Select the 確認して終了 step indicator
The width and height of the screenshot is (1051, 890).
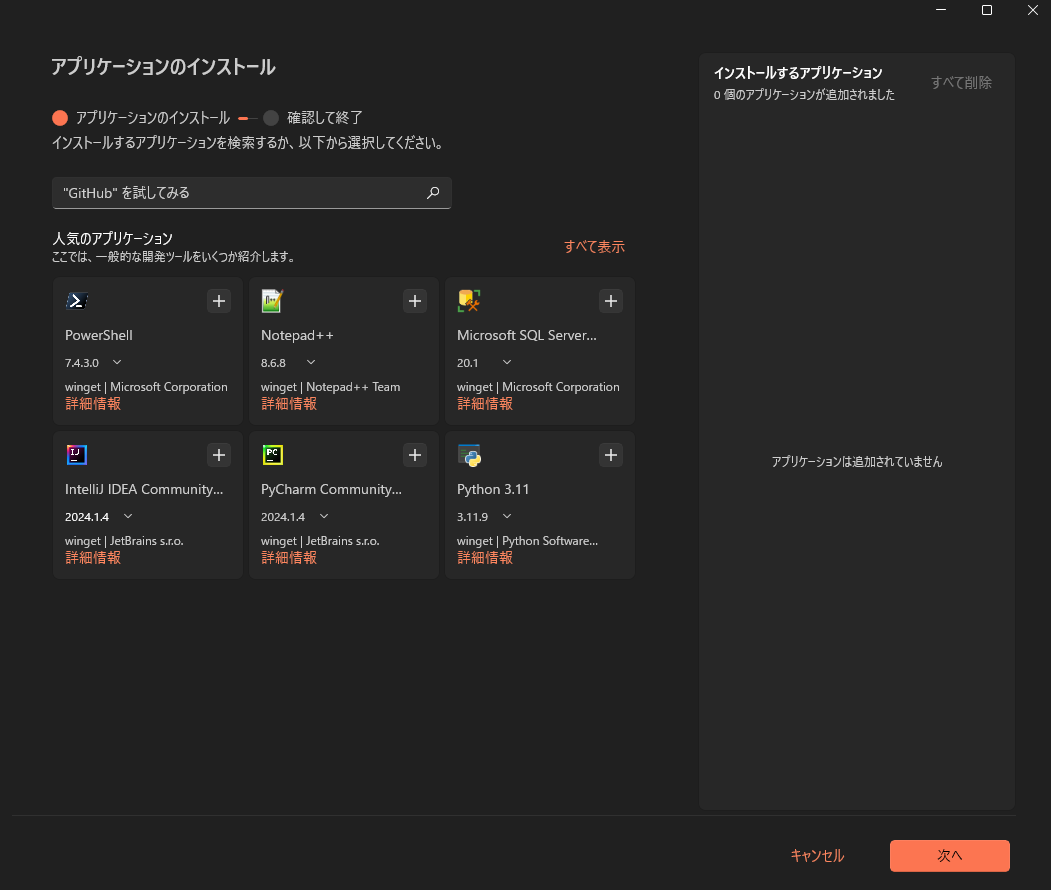pos(313,118)
